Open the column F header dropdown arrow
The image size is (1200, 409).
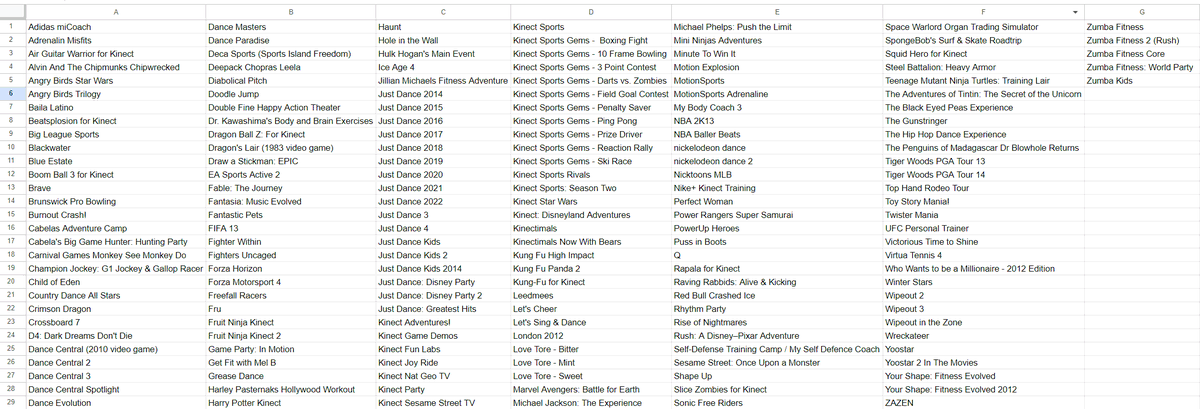coord(1075,12)
